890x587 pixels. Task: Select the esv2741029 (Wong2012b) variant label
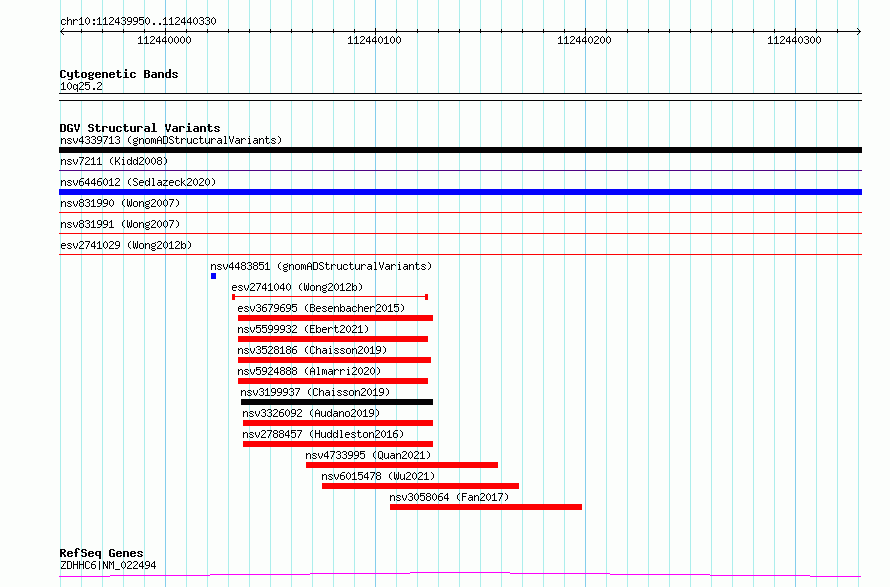[125, 245]
